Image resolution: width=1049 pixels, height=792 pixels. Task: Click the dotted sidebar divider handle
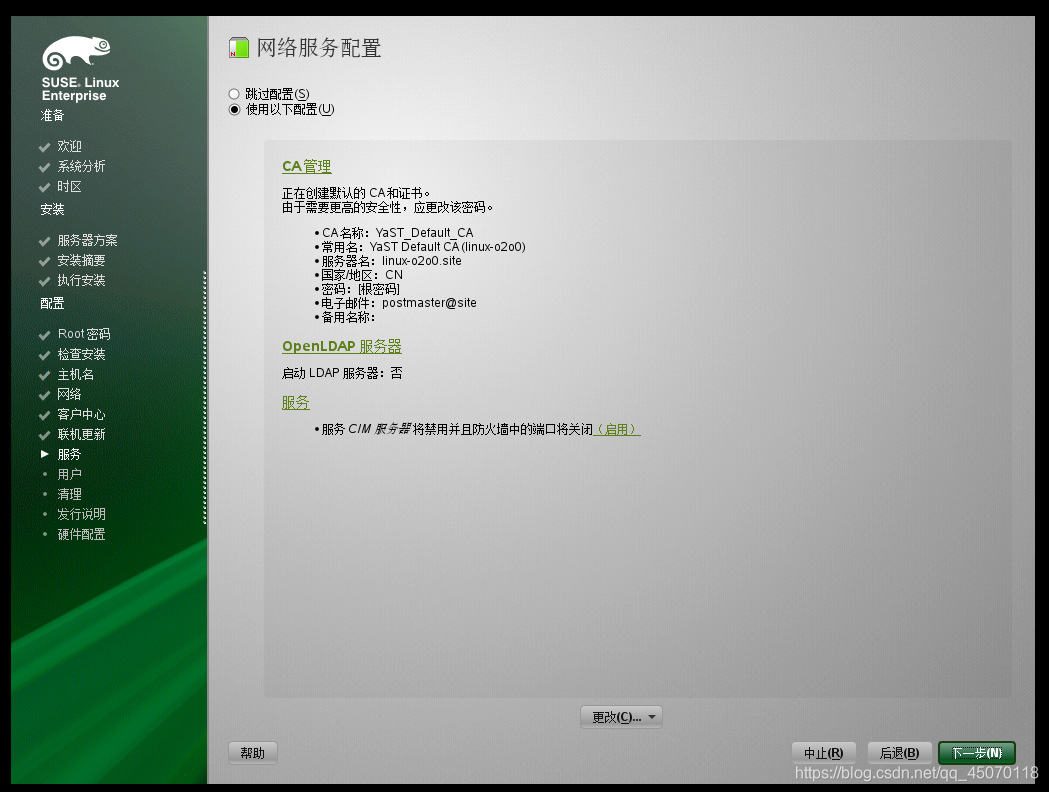point(205,398)
